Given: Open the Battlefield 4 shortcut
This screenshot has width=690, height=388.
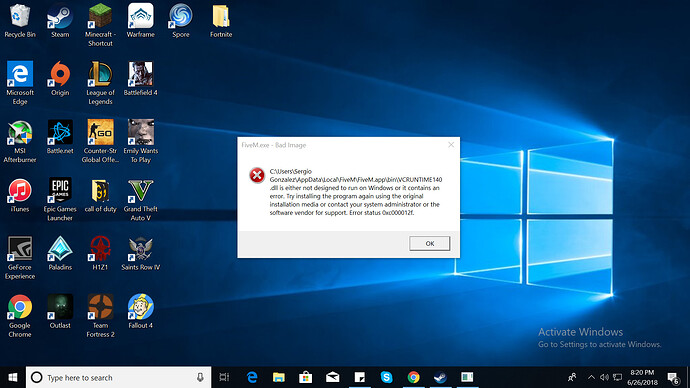Looking at the screenshot, I should click(140, 79).
